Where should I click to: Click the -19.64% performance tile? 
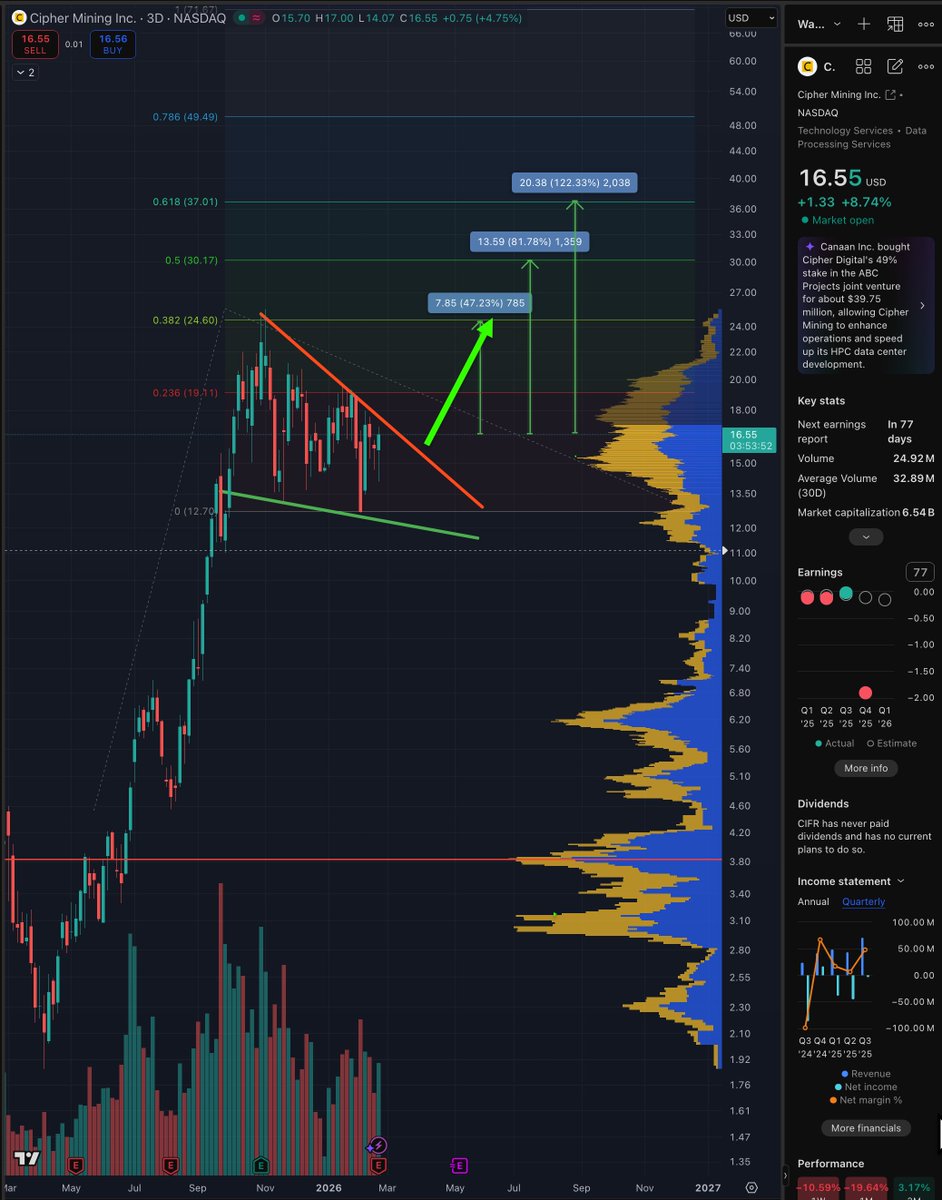866,1189
